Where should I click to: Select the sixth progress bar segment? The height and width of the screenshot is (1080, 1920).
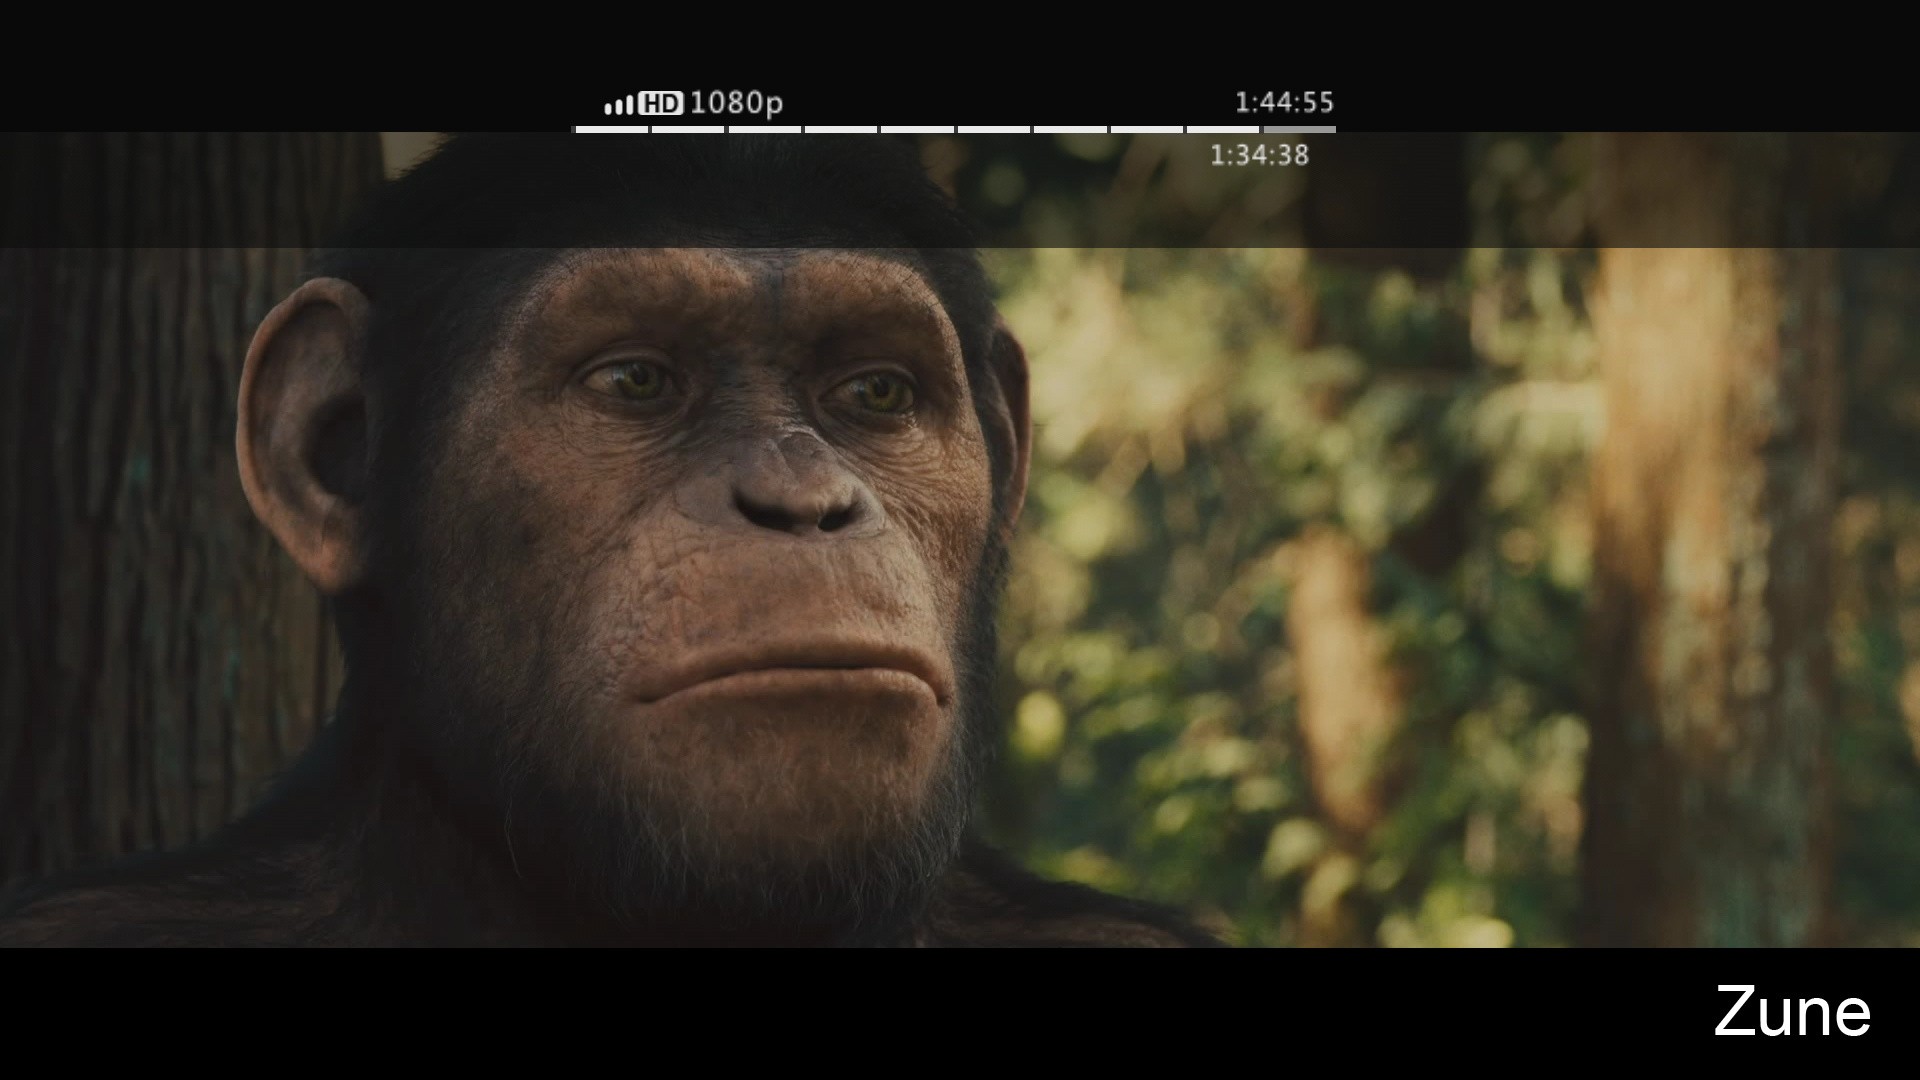click(x=994, y=129)
